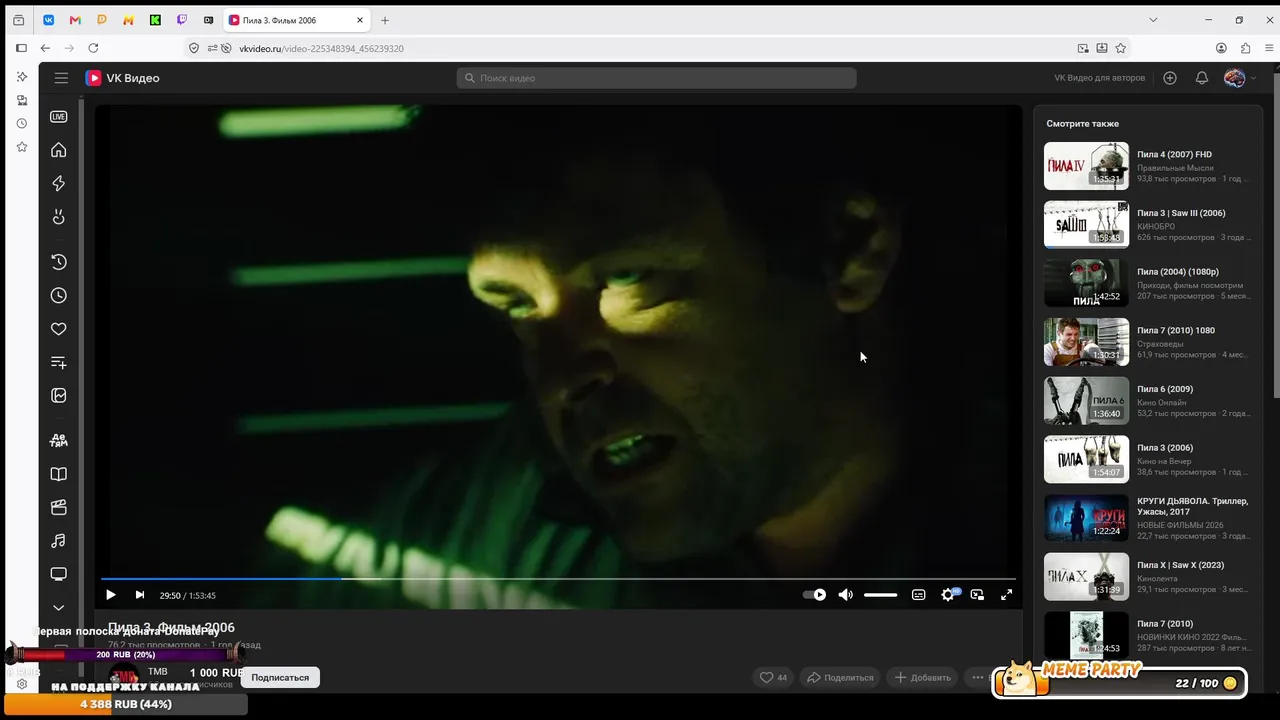
Task: Adjust the player volume slider
Action: [x=880, y=595]
